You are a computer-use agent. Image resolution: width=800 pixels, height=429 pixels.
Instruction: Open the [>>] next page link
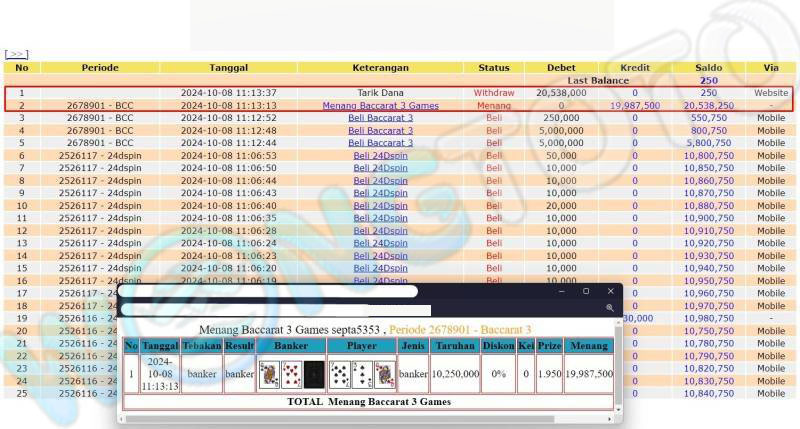click(16, 54)
